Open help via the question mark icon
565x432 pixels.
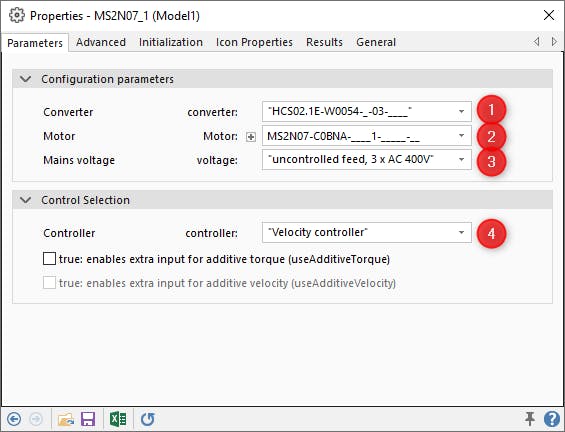[552, 419]
